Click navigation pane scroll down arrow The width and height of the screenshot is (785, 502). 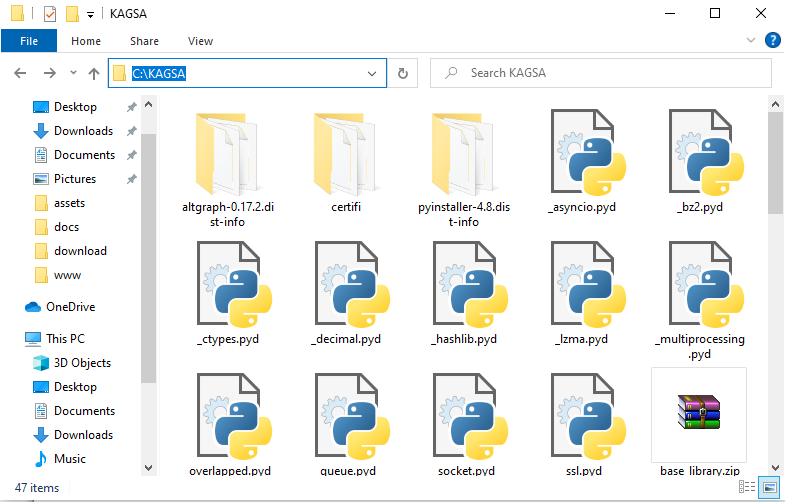[x=148, y=468]
